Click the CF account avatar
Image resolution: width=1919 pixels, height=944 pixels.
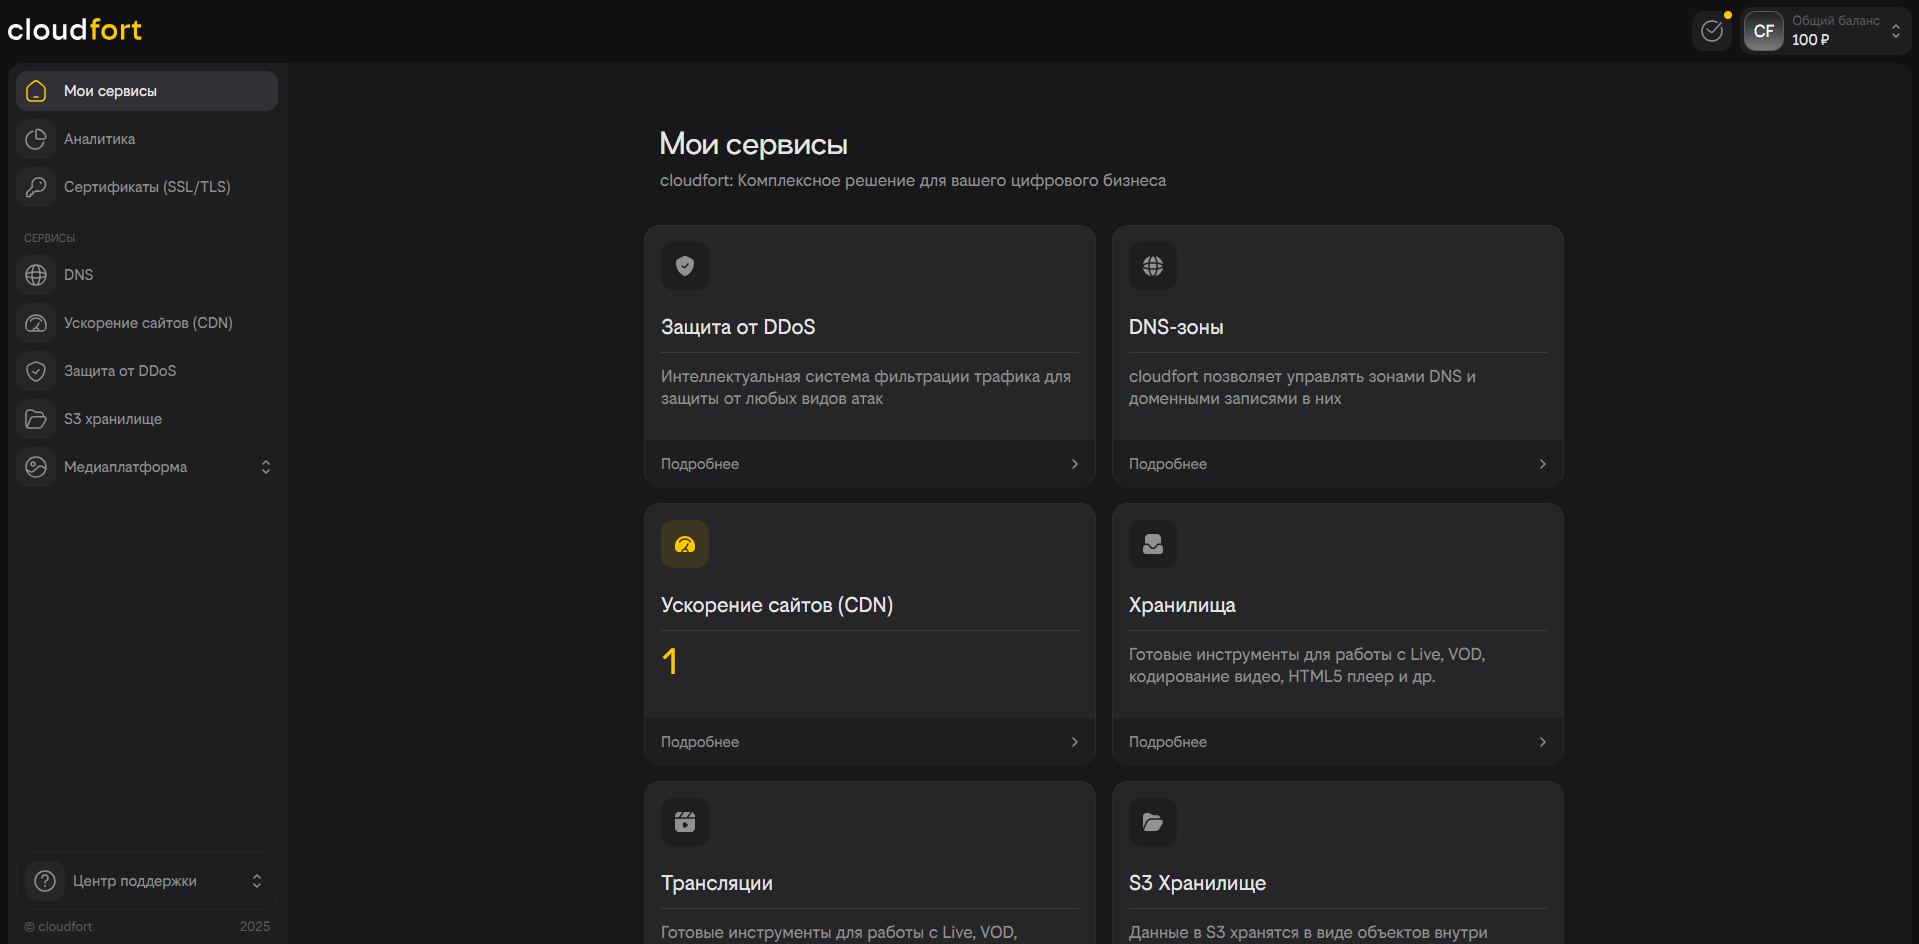1763,31
